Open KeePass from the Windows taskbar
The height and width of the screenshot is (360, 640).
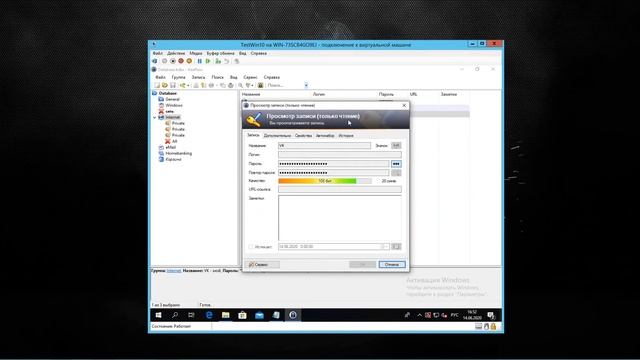coord(293,315)
